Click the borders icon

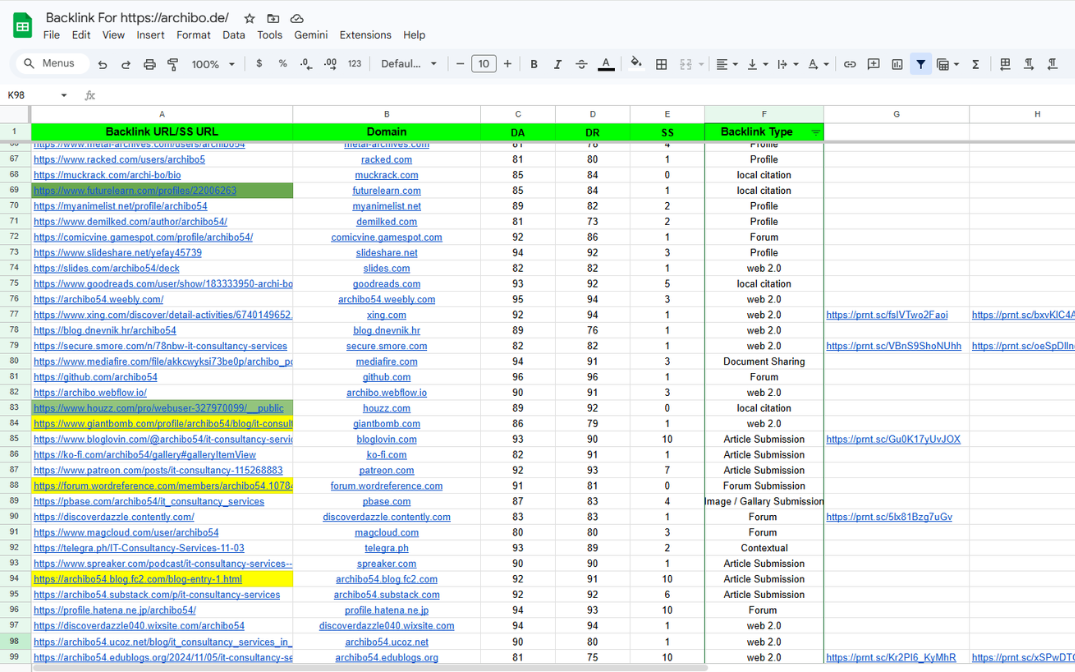click(661, 64)
